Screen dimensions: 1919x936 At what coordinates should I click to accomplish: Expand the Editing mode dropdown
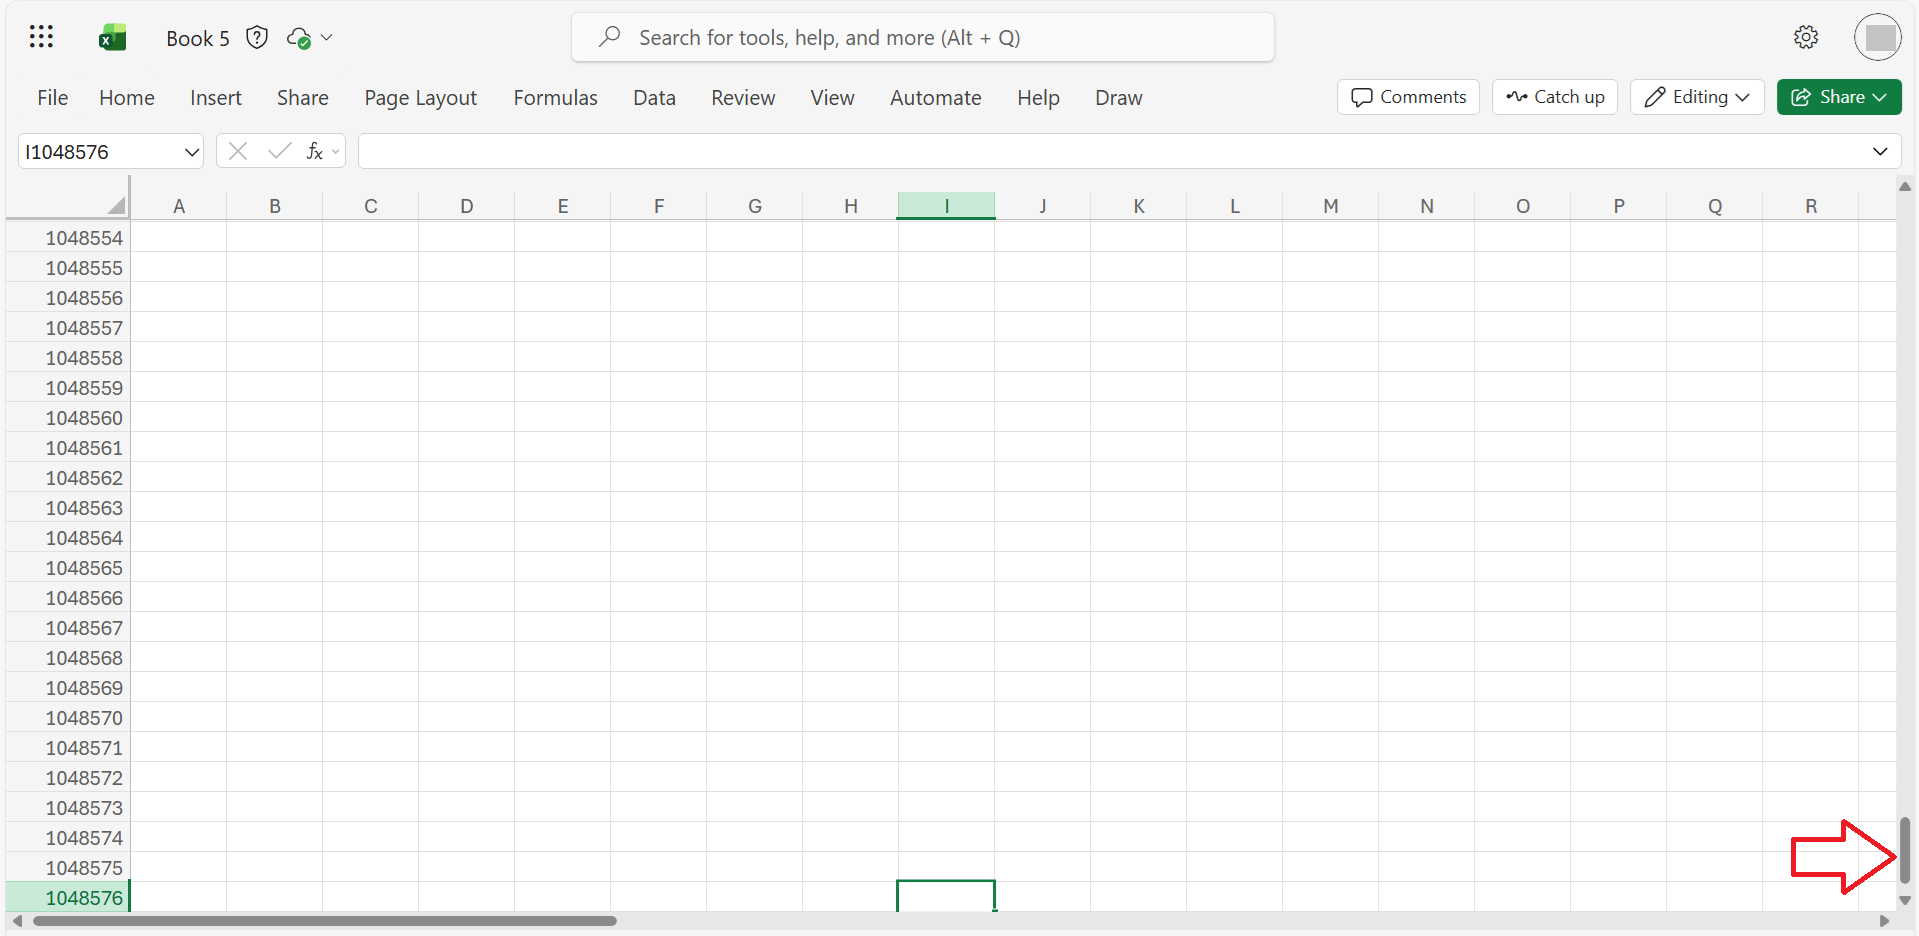click(x=1697, y=97)
